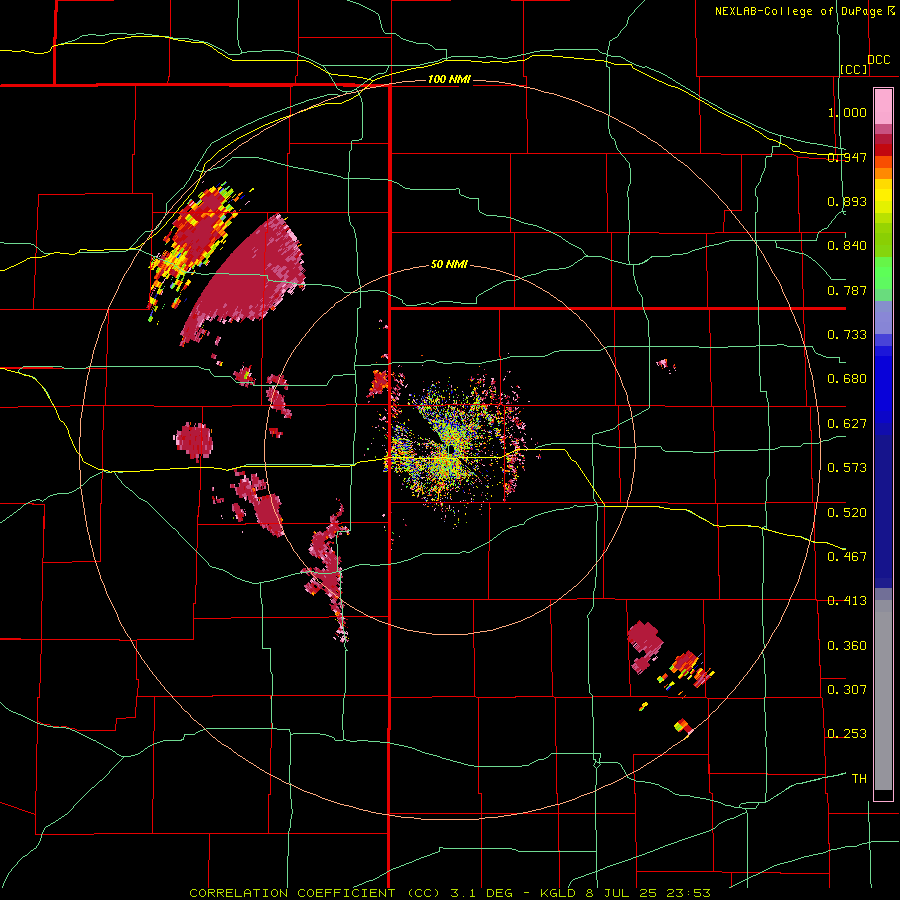Click the 0.893 legend value
This screenshot has height=900, width=900.
pyautogui.click(x=847, y=201)
